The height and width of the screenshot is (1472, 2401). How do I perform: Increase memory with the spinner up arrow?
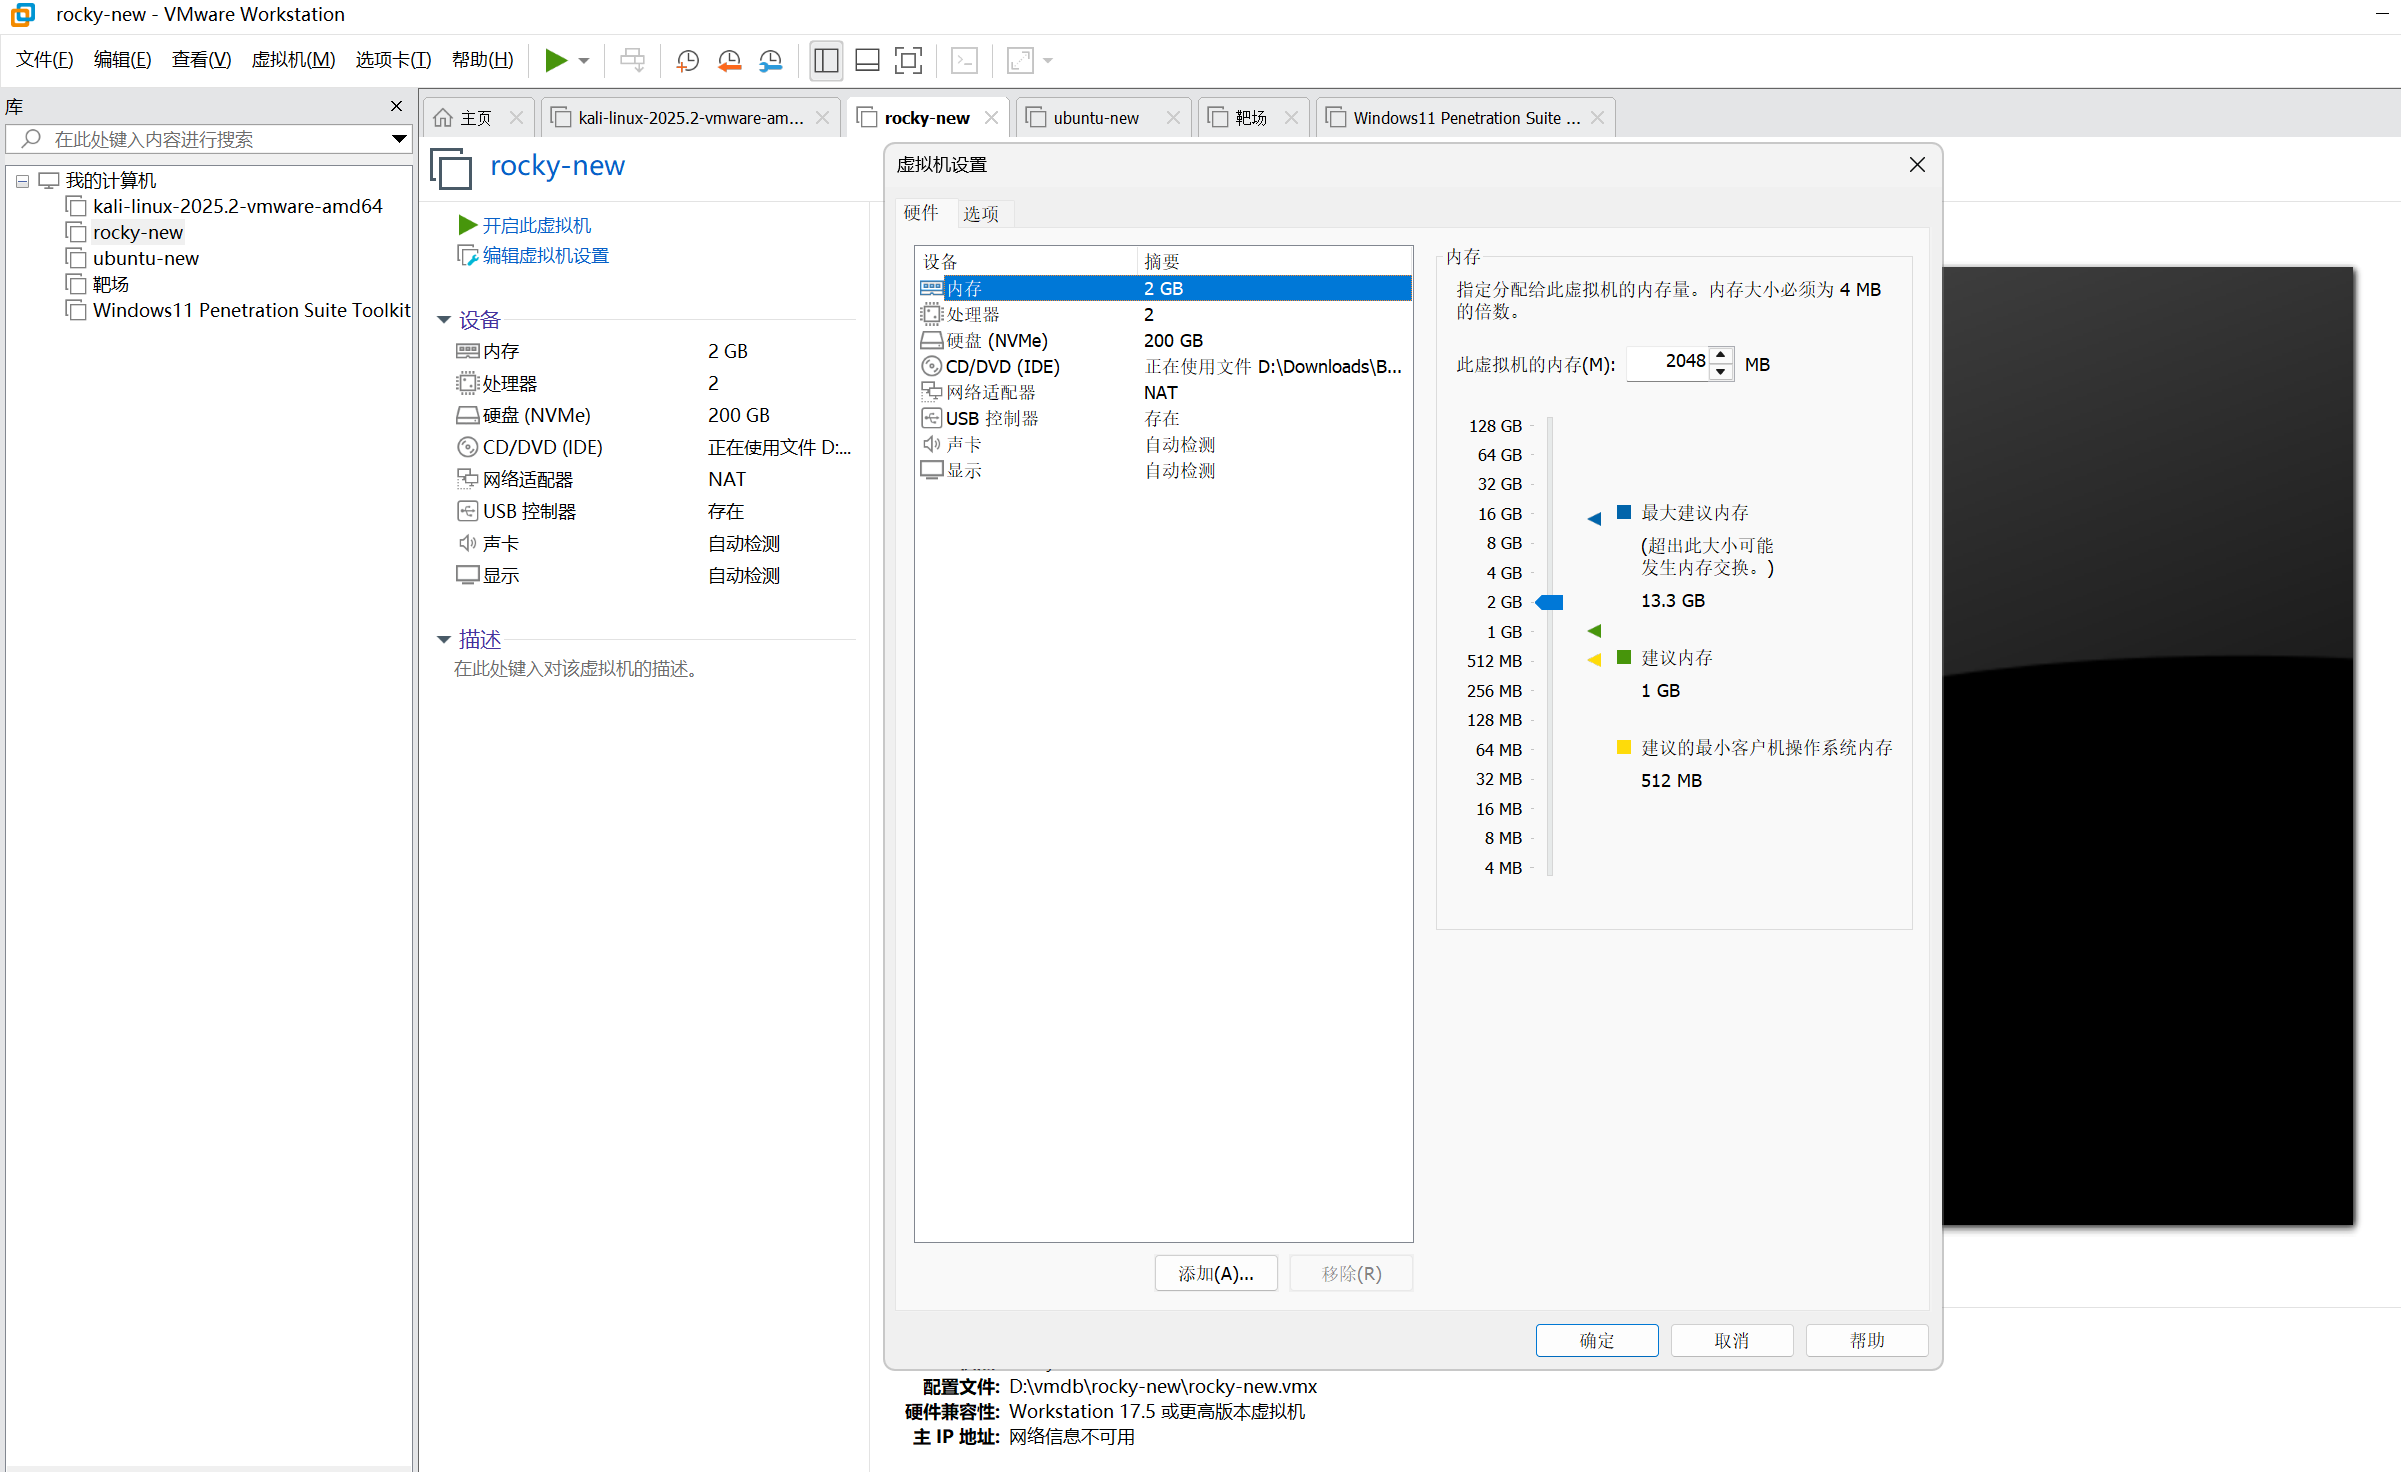pyautogui.click(x=1721, y=355)
